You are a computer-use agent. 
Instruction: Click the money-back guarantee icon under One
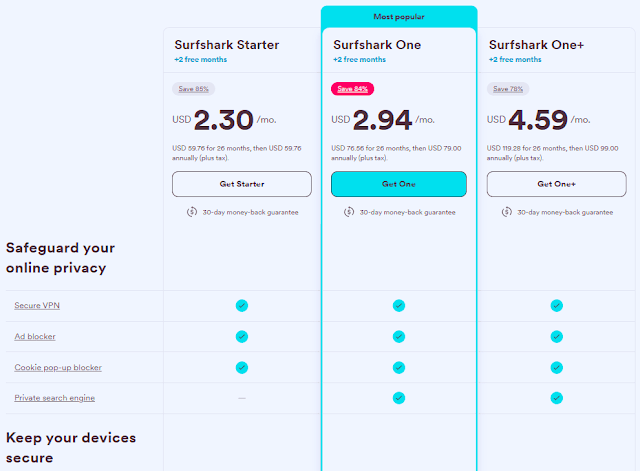pos(349,212)
